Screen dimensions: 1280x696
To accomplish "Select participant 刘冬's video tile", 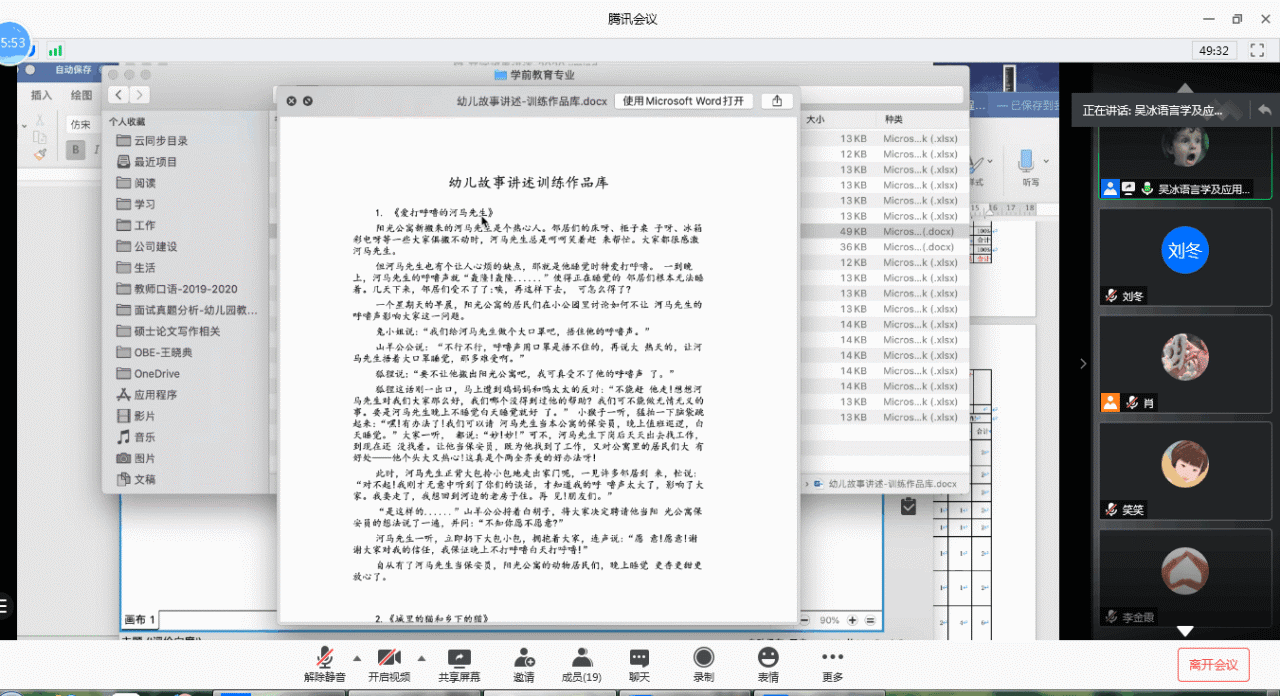I will coord(1185,257).
